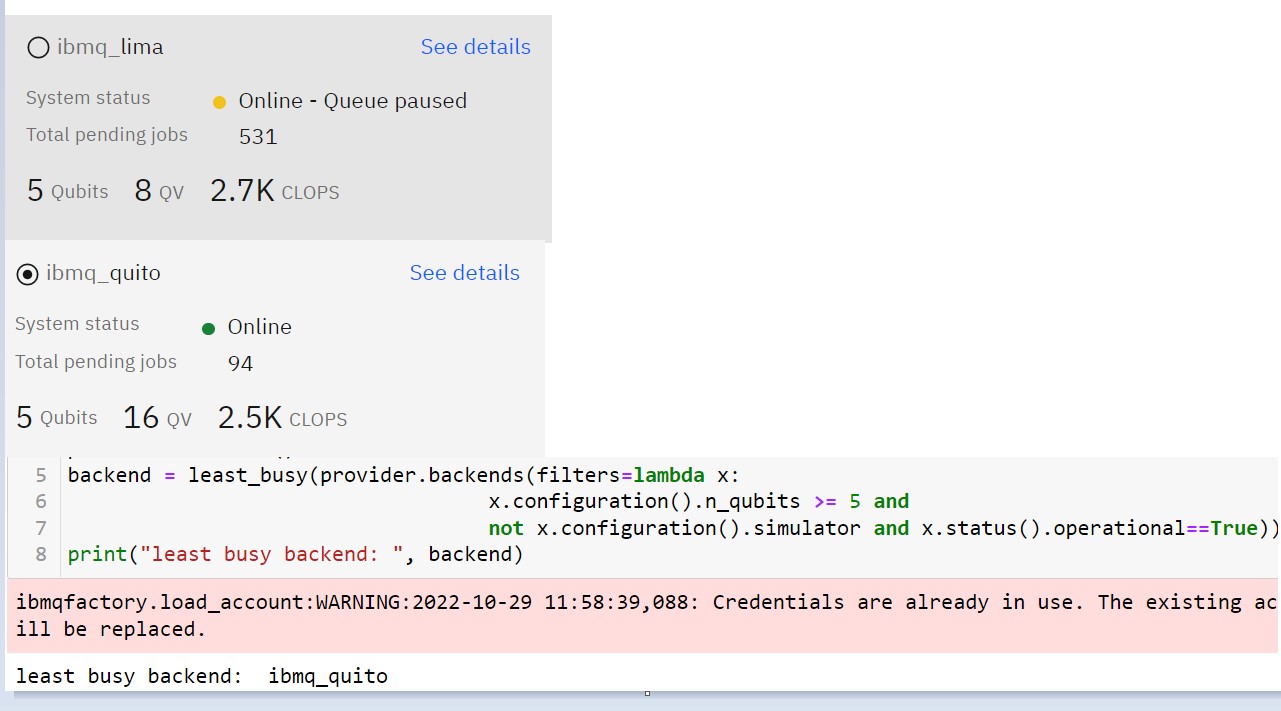Click the pending jobs value 531

click(x=258, y=137)
